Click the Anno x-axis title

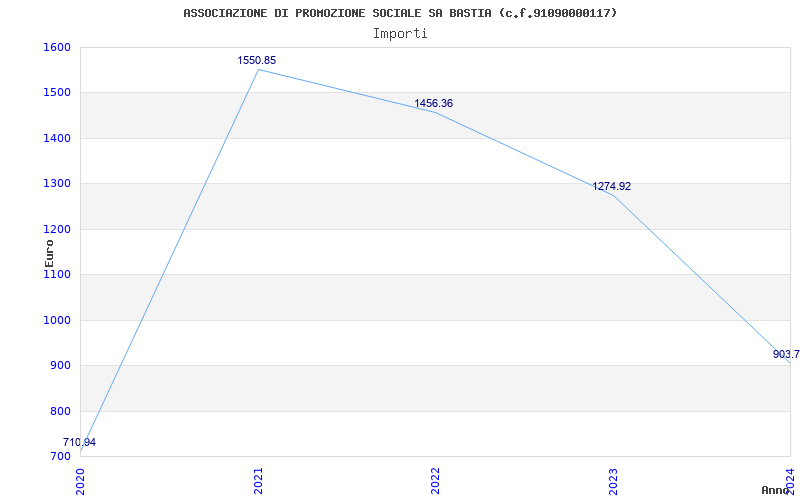(777, 490)
